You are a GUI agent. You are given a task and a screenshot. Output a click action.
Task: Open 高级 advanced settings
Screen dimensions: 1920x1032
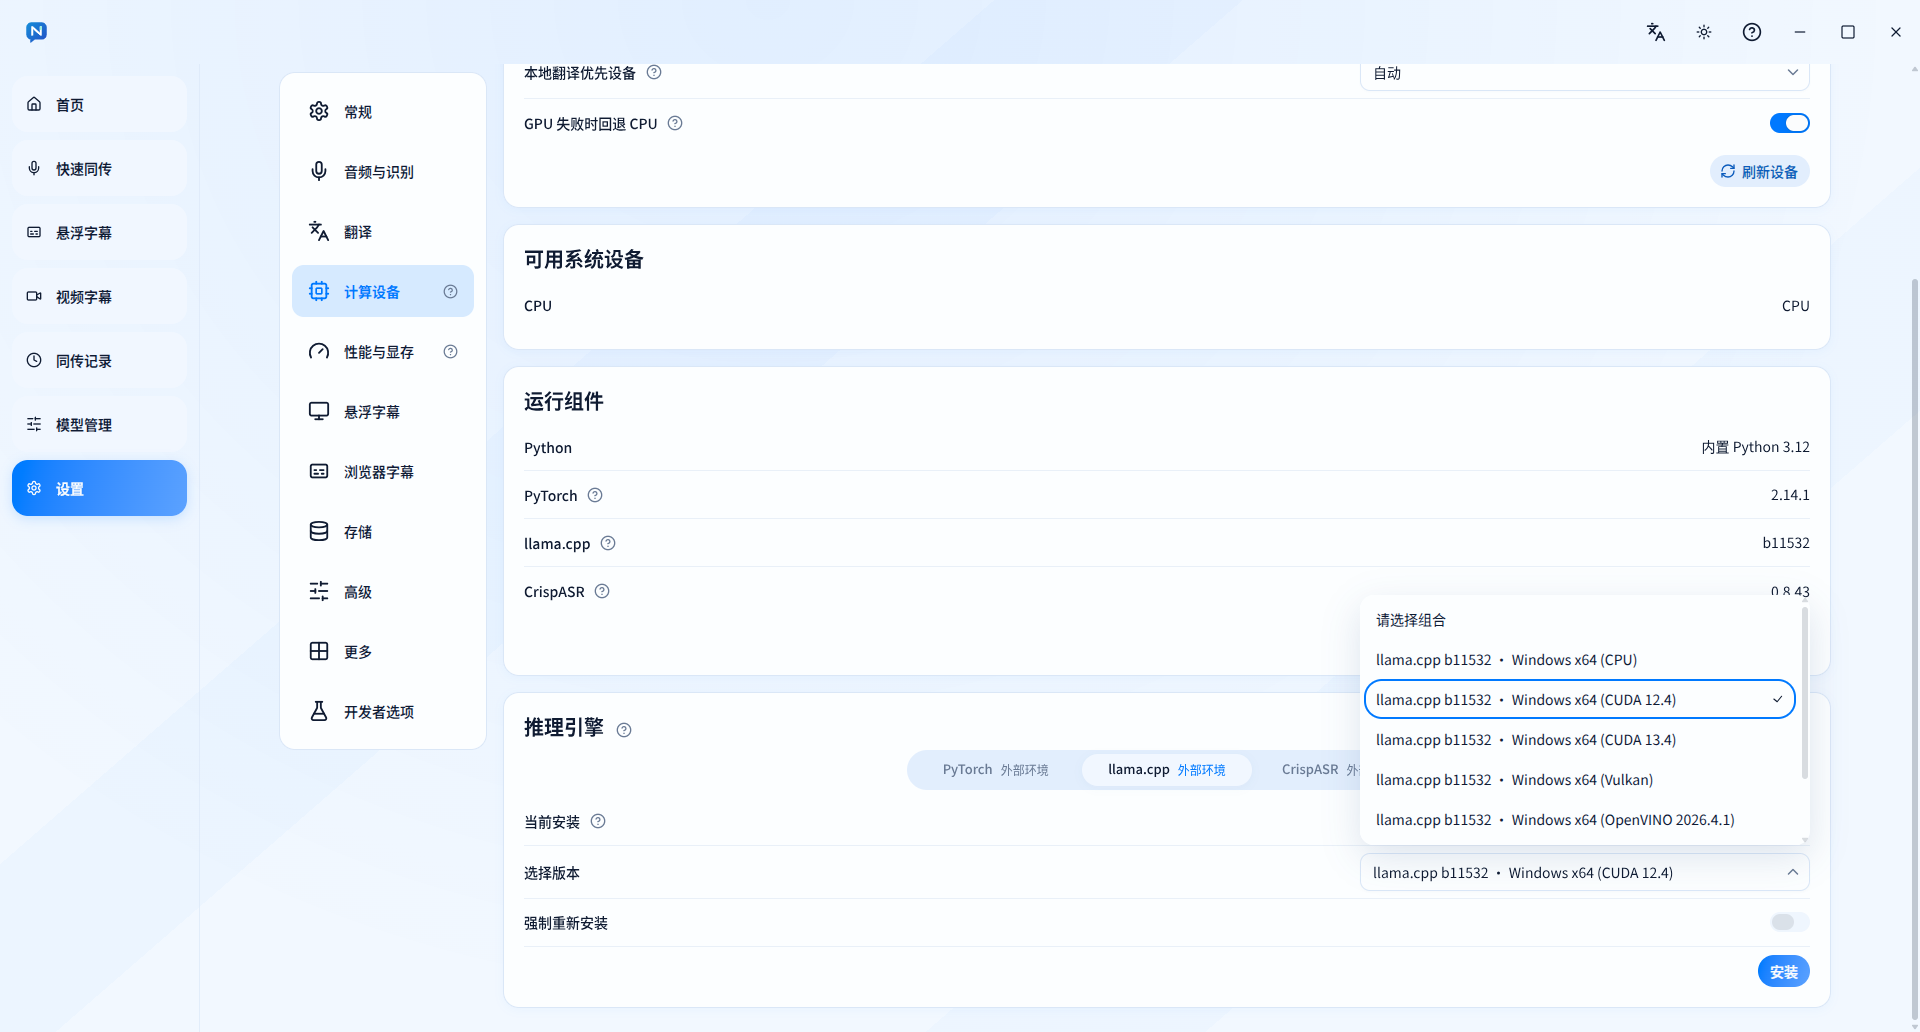click(383, 592)
